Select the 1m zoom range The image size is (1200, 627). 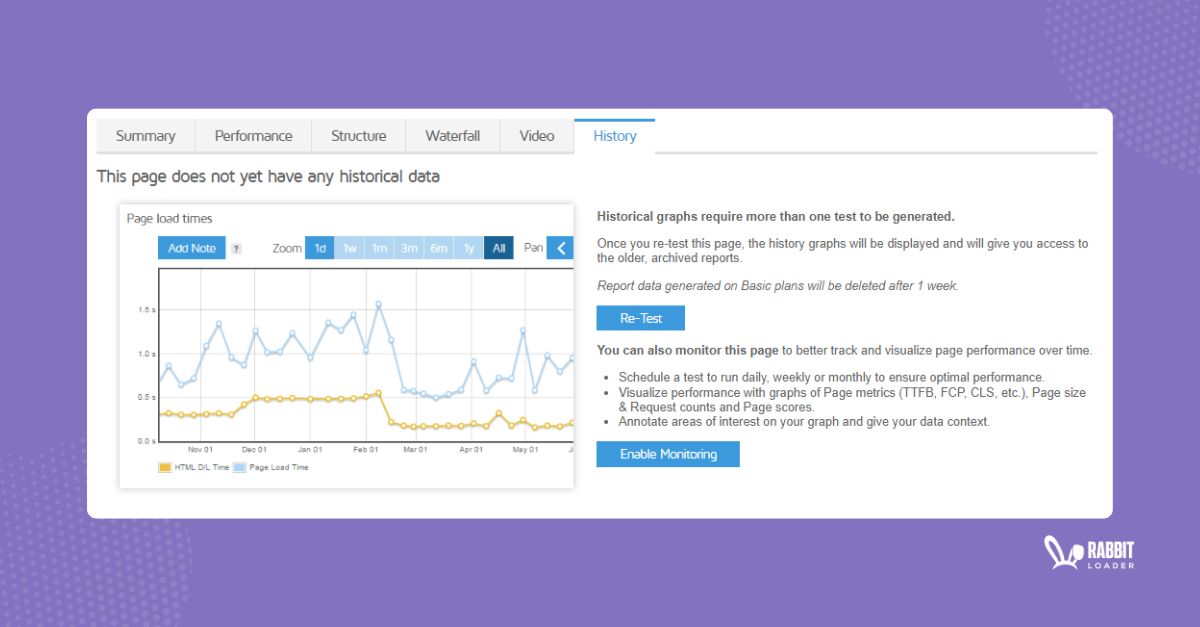(x=379, y=248)
